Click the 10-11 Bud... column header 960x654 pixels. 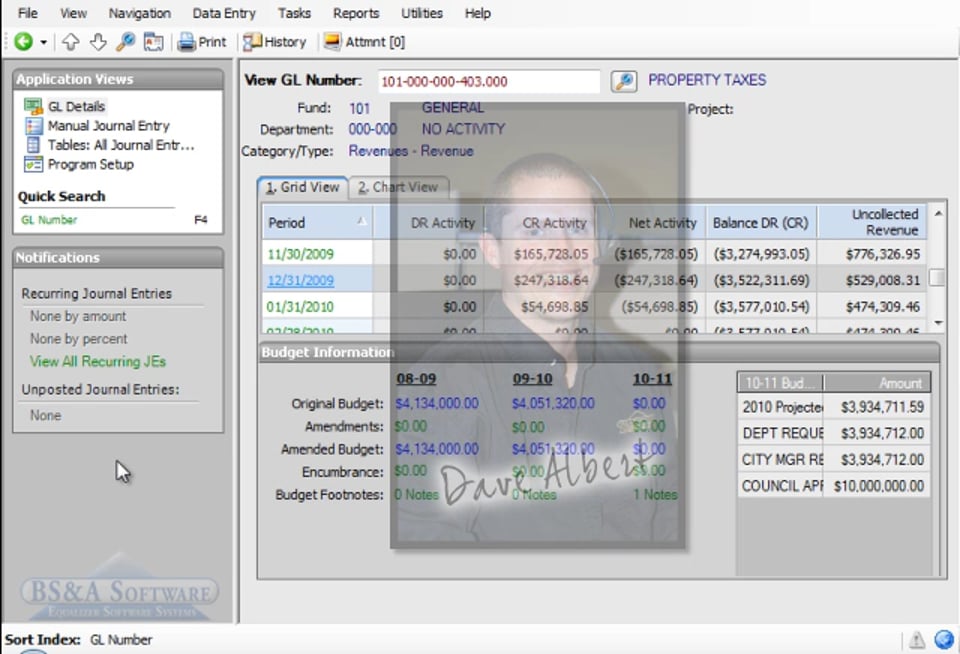(x=781, y=383)
